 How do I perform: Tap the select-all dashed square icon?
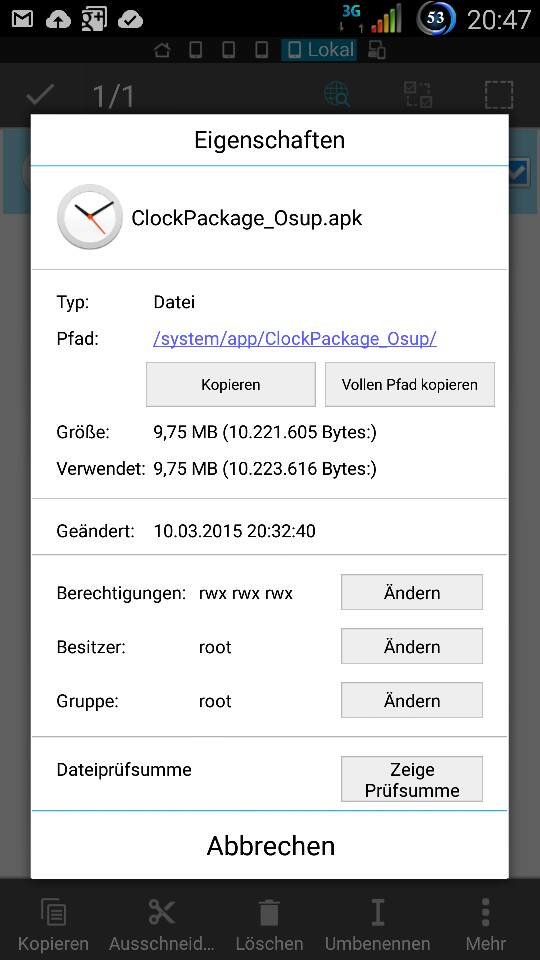click(499, 95)
